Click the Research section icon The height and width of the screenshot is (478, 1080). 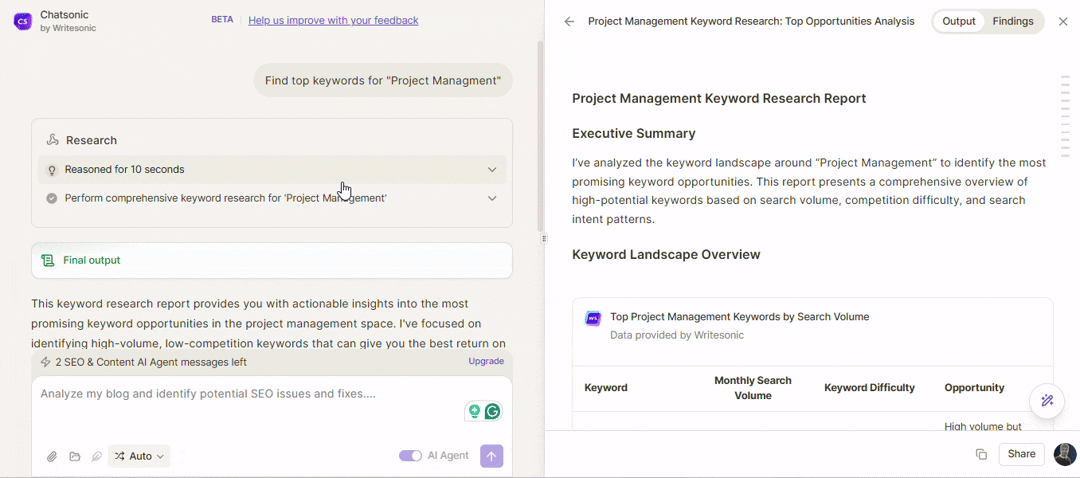click(x=53, y=140)
